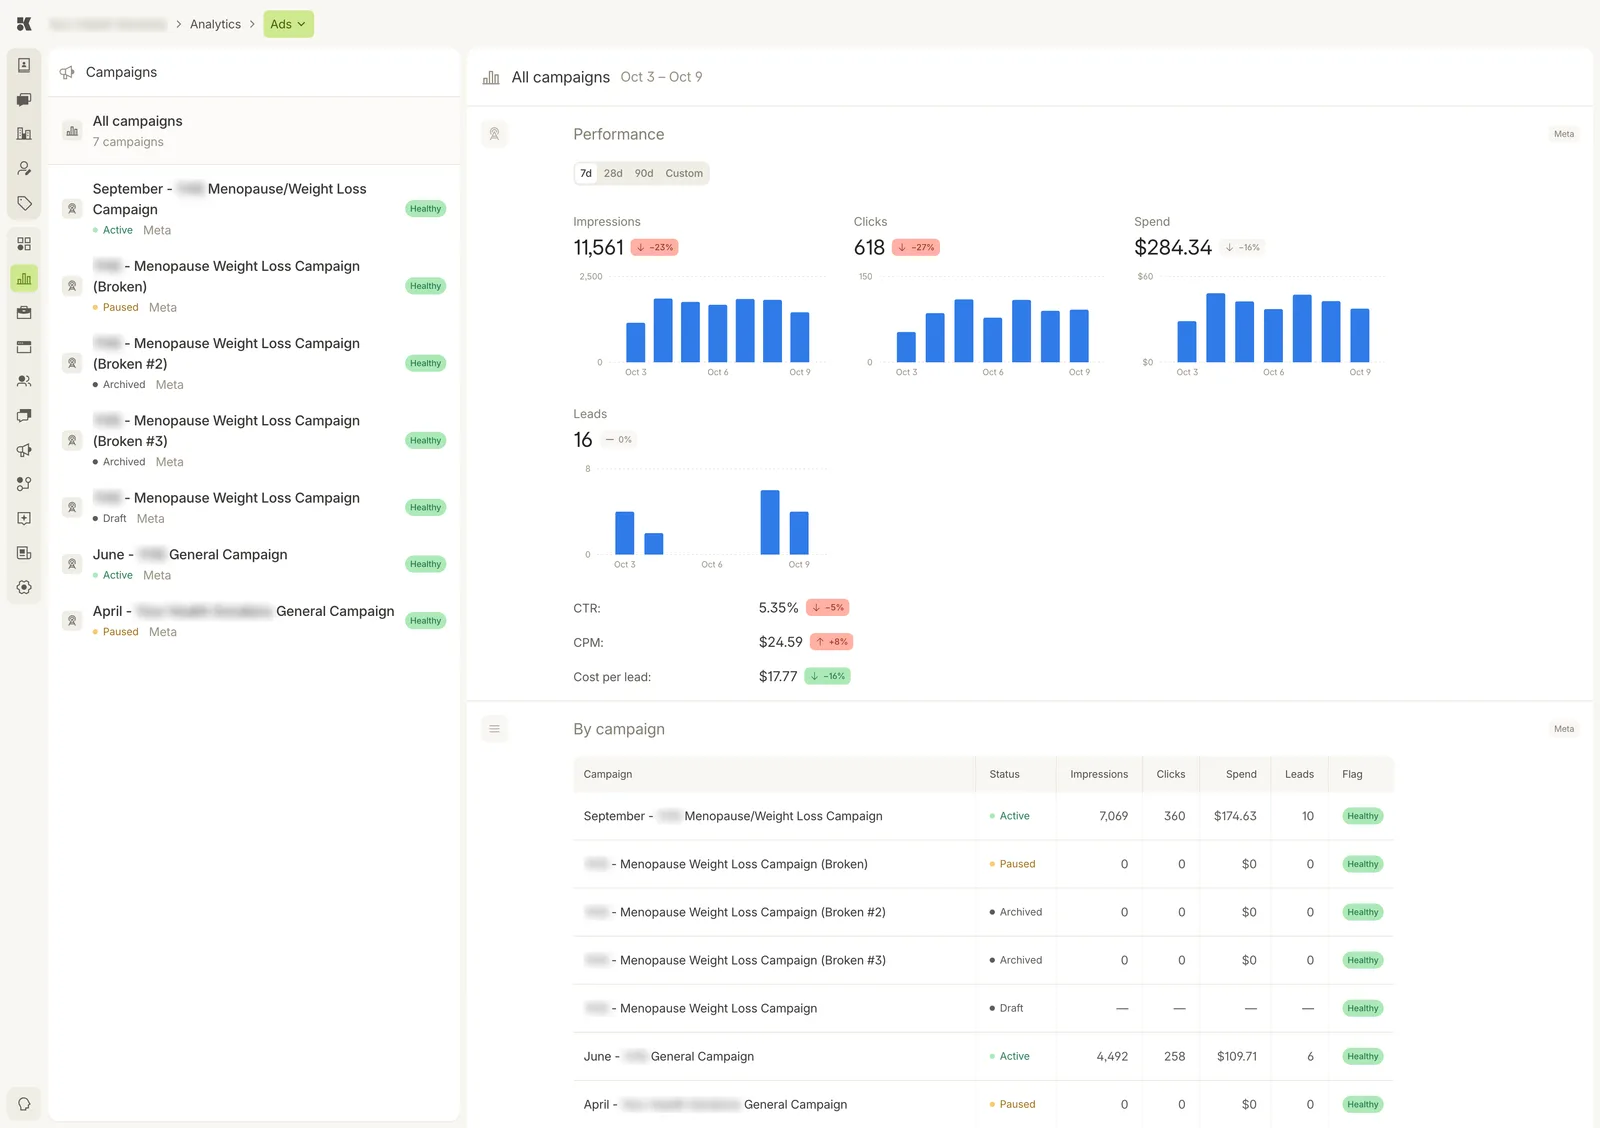Click the -23% impressions change badge
The height and width of the screenshot is (1128, 1600).
click(x=655, y=247)
